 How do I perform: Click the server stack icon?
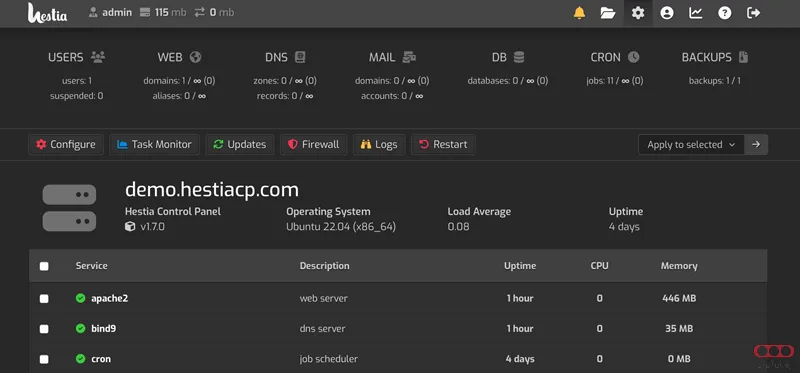pos(69,208)
